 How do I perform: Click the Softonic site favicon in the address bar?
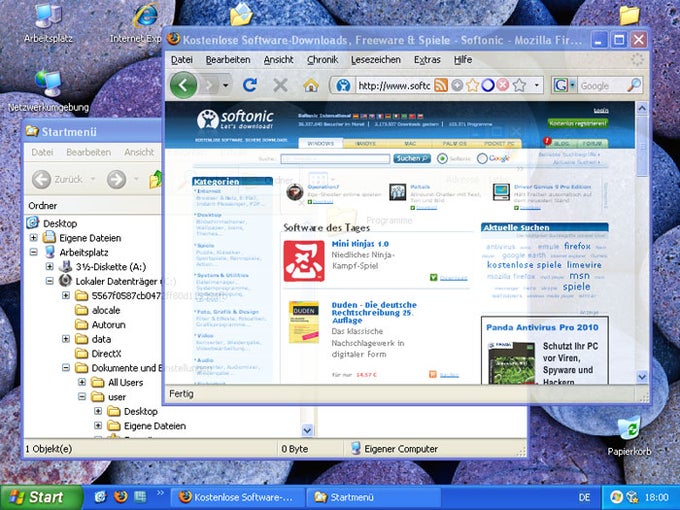[x=343, y=85]
